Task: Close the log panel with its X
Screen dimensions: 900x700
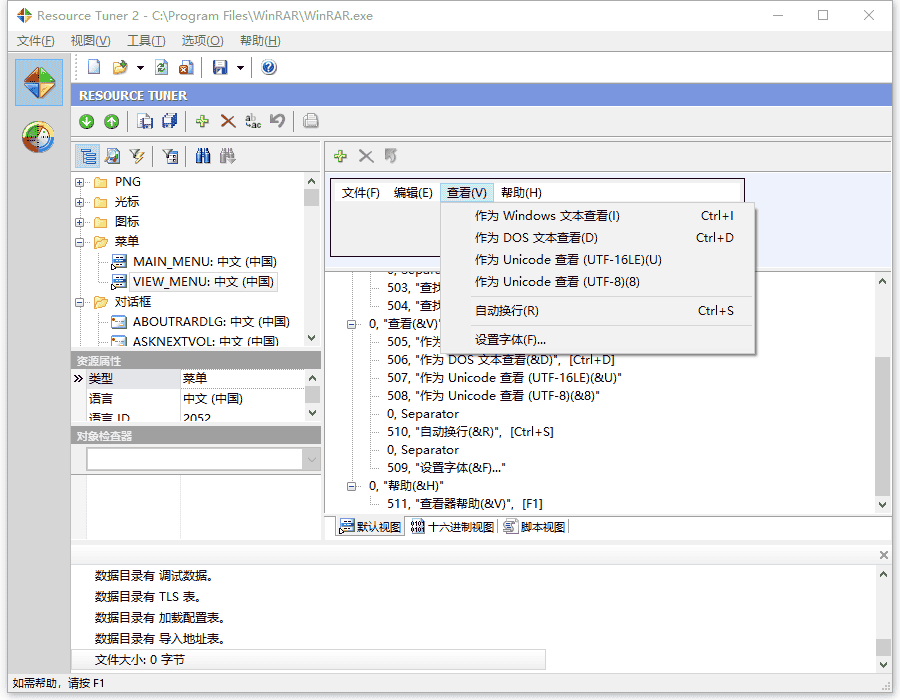Action: (x=884, y=555)
